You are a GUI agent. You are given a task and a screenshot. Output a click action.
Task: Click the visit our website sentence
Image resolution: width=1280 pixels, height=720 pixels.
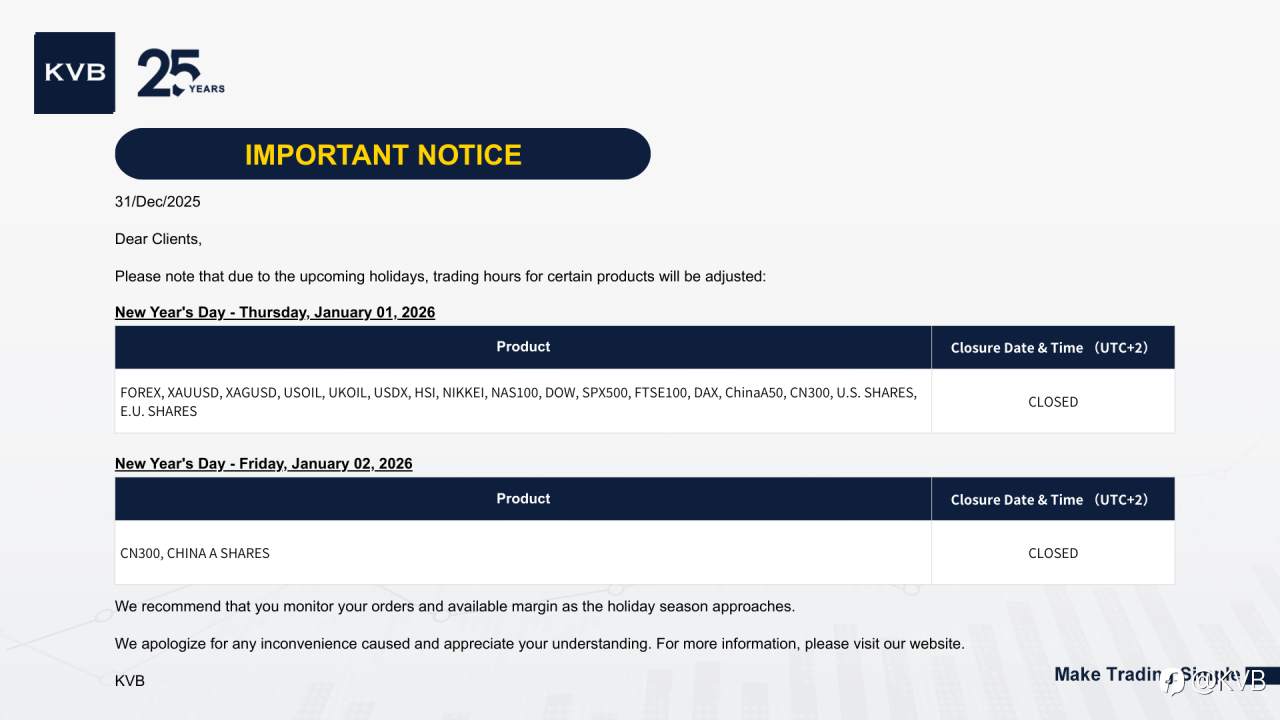click(540, 644)
